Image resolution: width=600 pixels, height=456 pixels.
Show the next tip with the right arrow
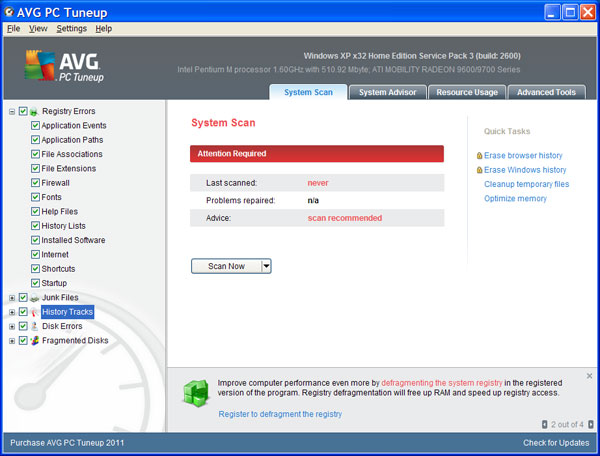click(590, 424)
